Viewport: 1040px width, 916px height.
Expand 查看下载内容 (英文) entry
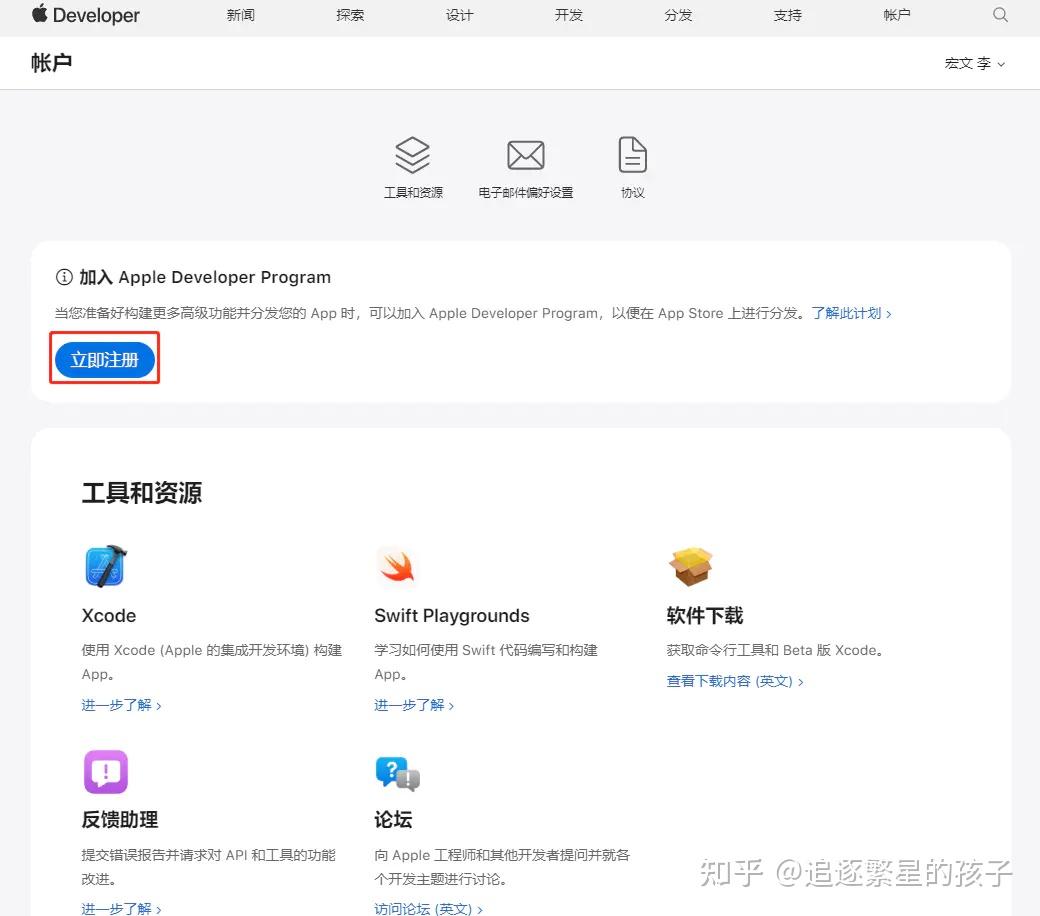[735, 680]
